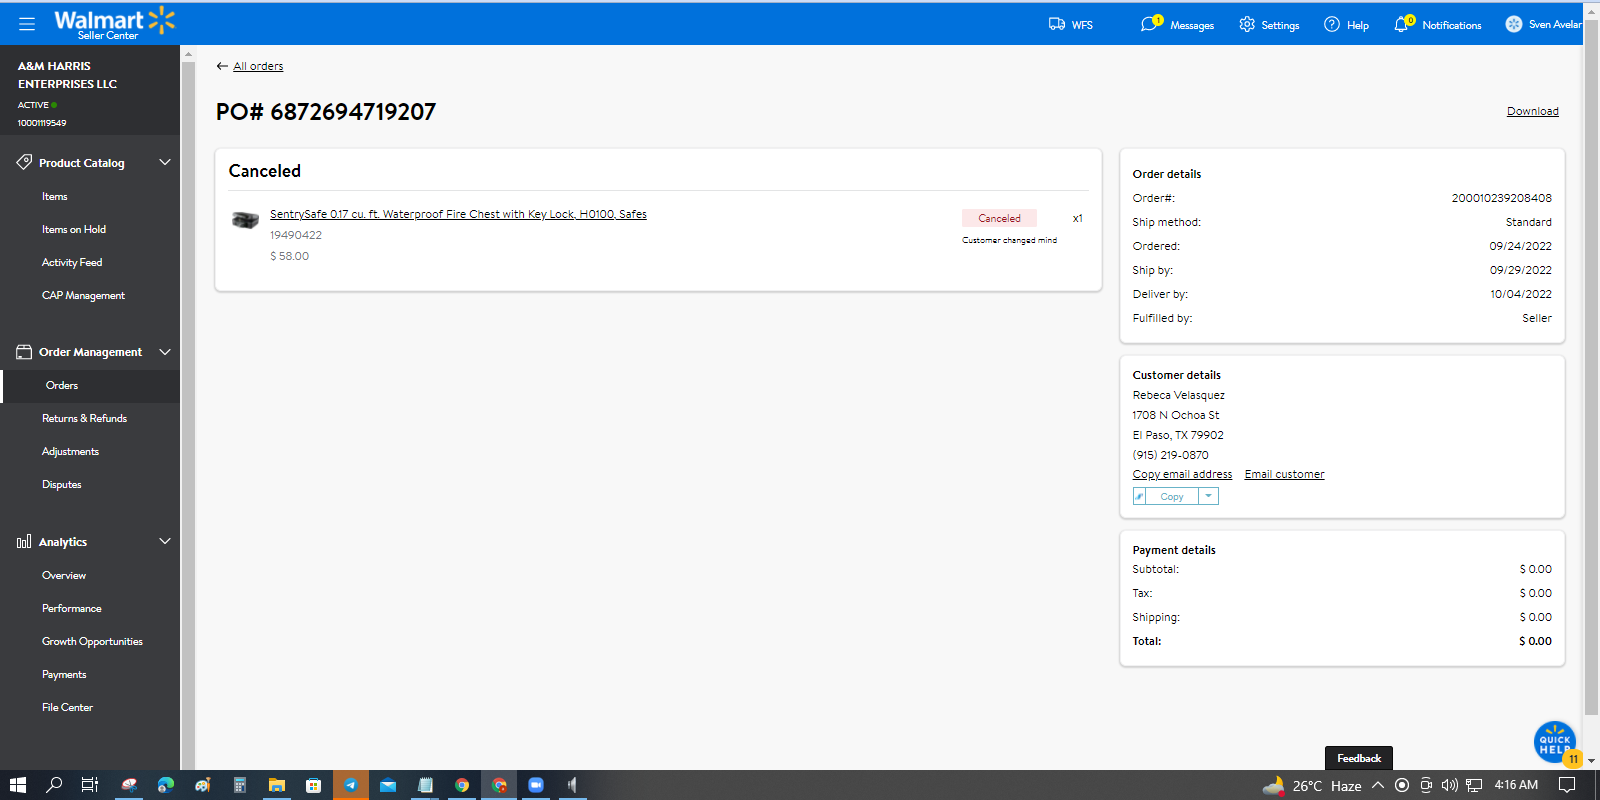Image resolution: width=1600 pixels, height=800 pixels.
Task: Click the page vertical scrollbar
Action: (x=1592, y=368)
